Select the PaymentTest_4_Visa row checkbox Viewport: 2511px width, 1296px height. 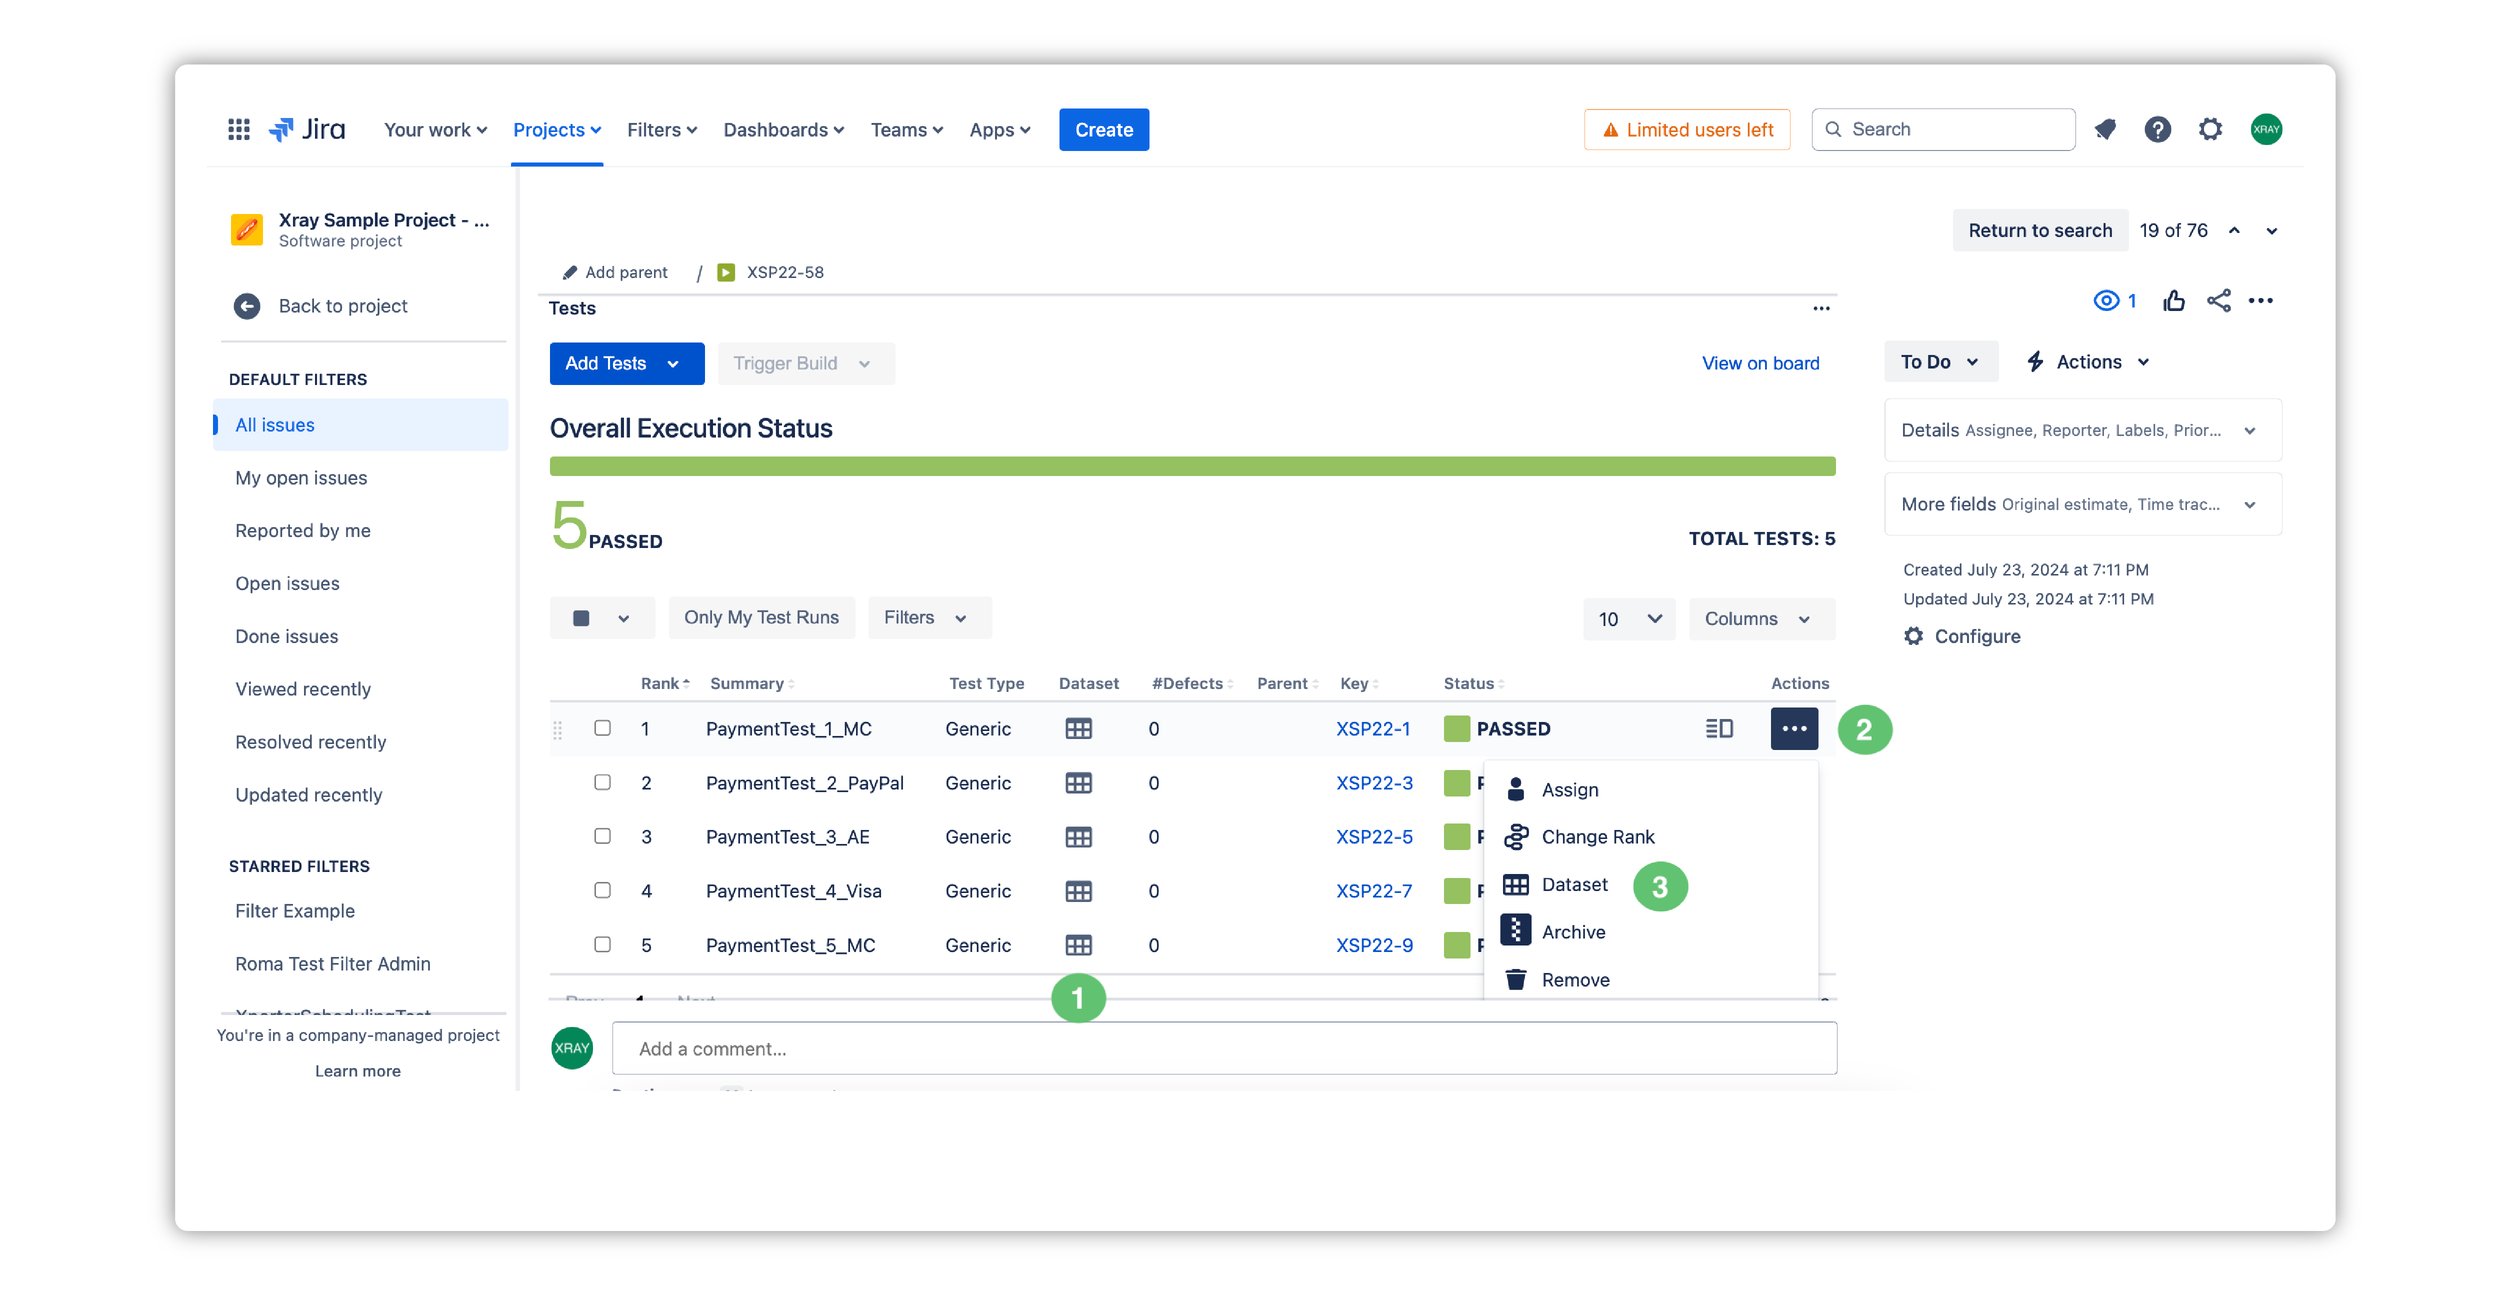[x=602, y=890]
